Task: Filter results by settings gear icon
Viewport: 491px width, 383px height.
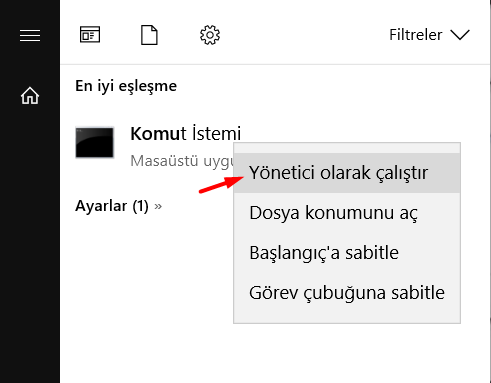Action: [x=210, y=35]
